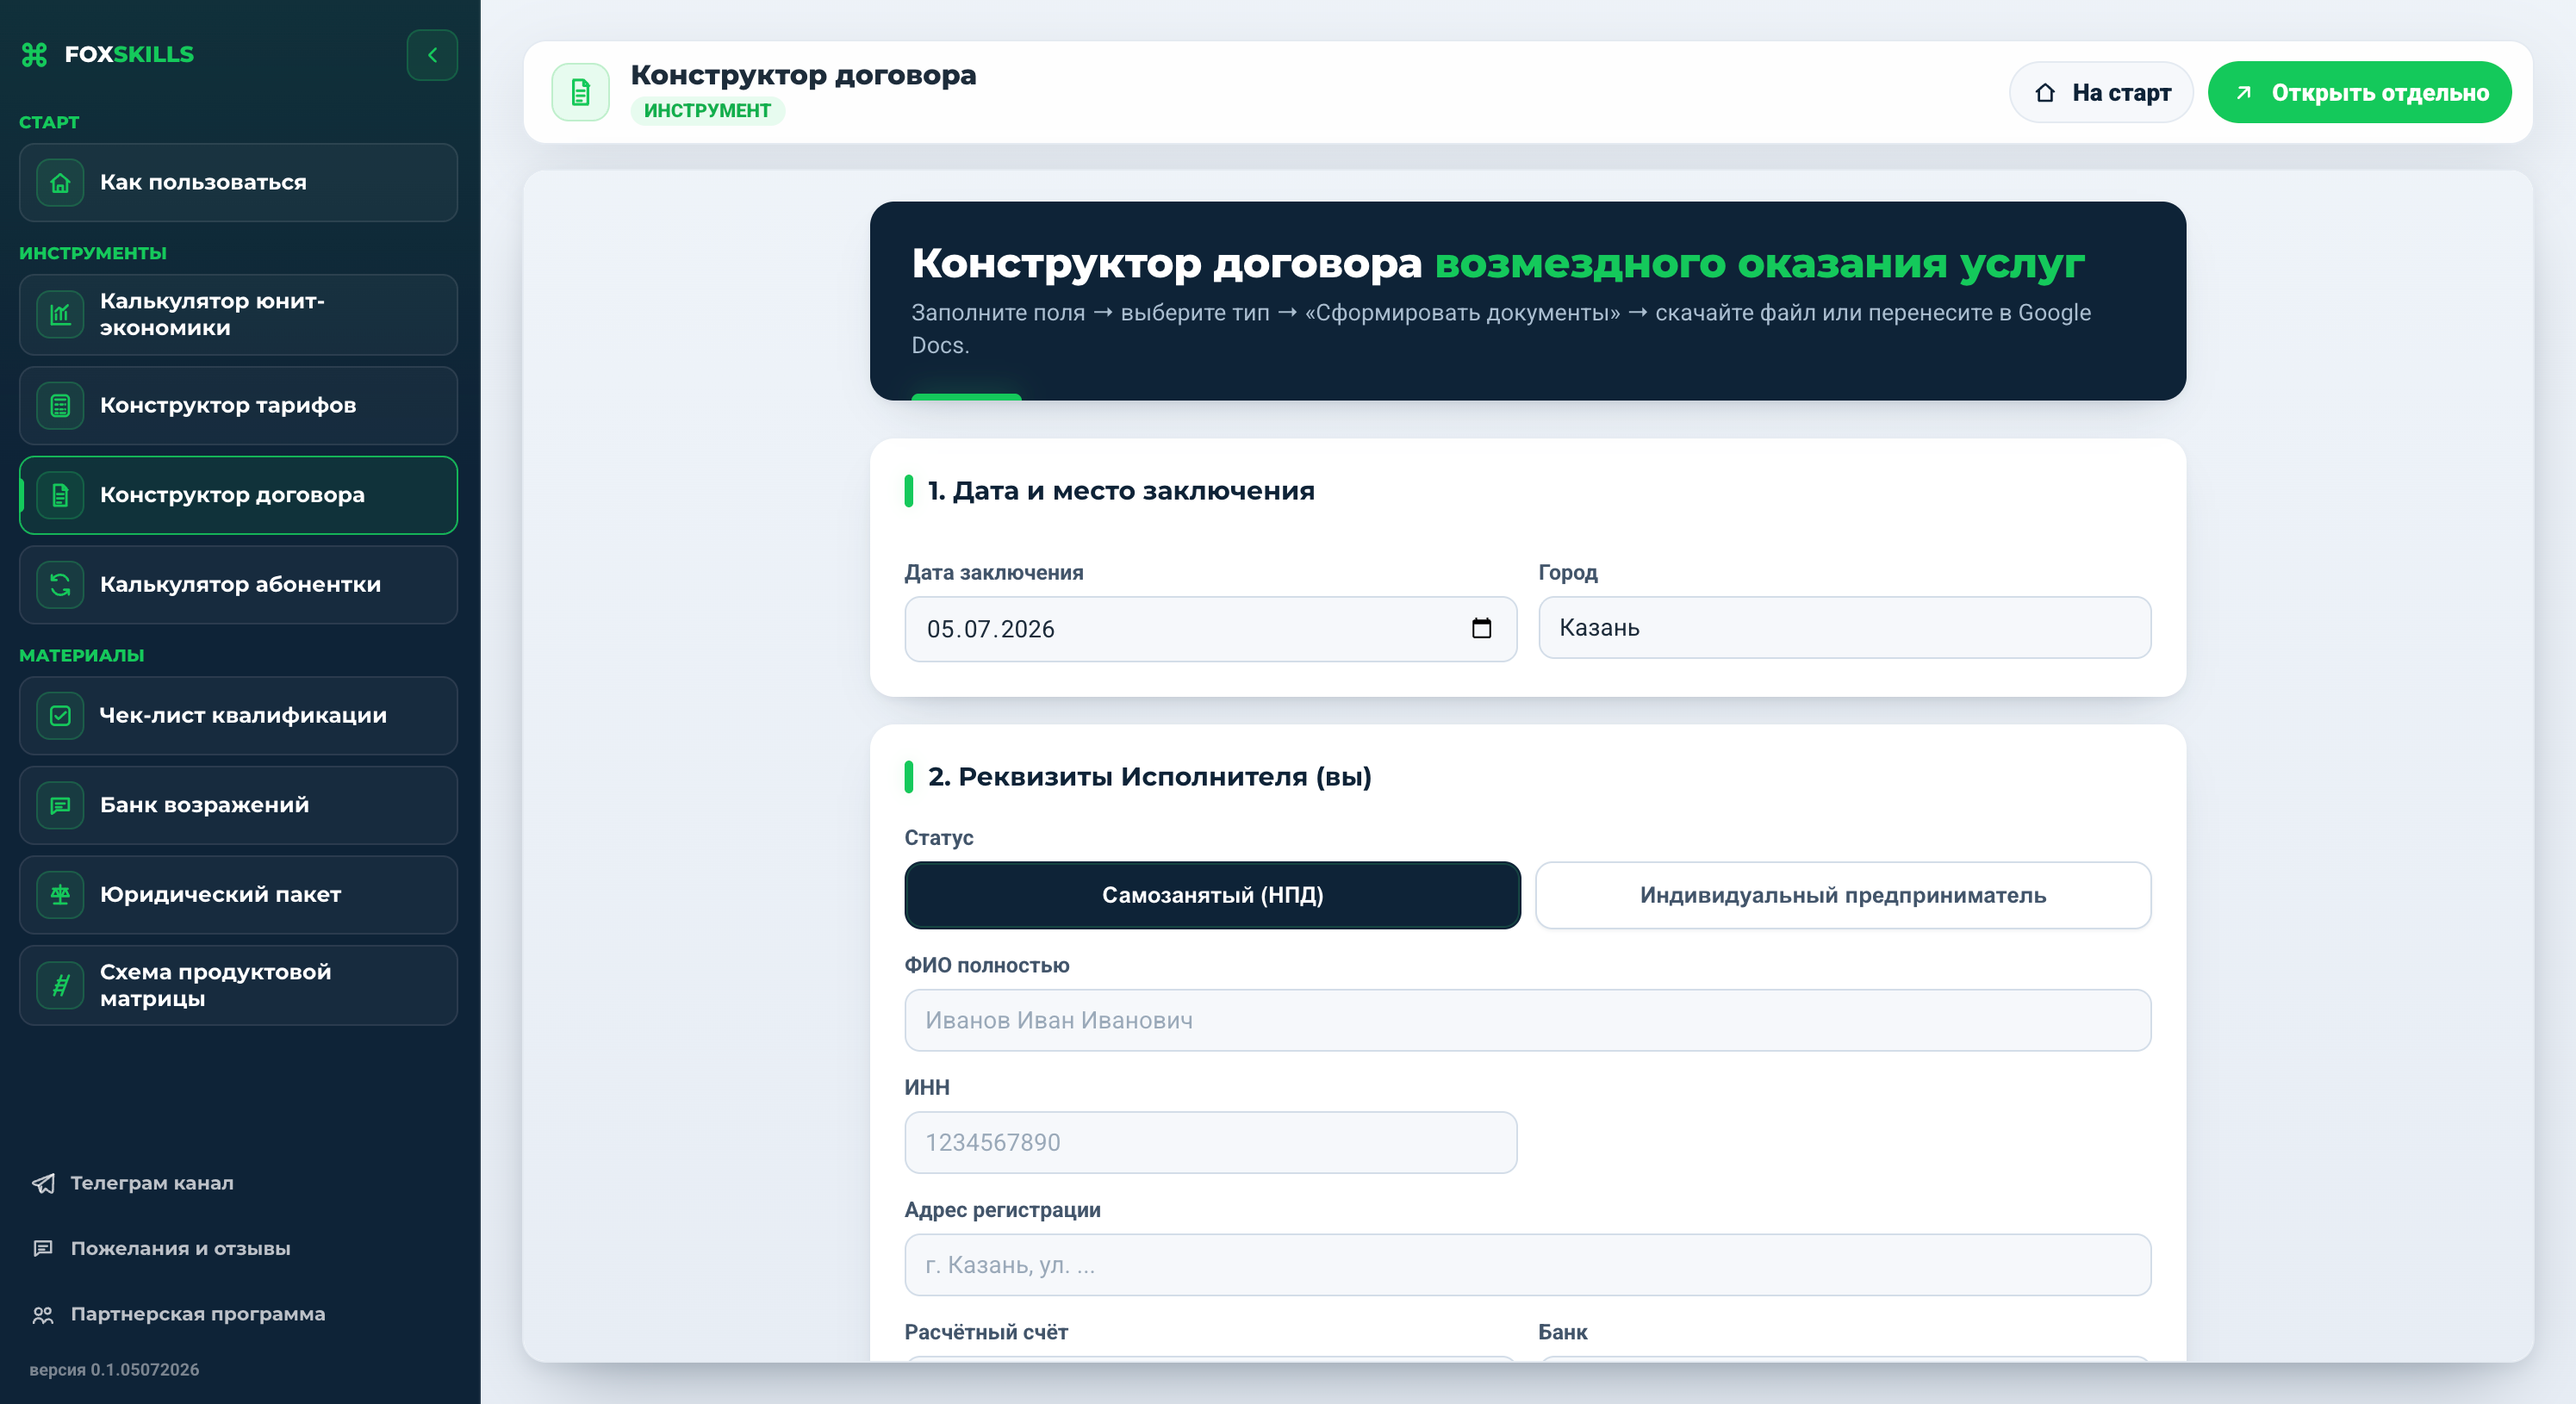The image size is (2576, 1404).
Task: Select Конструктор договора in sidebar
Action: (238, 495)
